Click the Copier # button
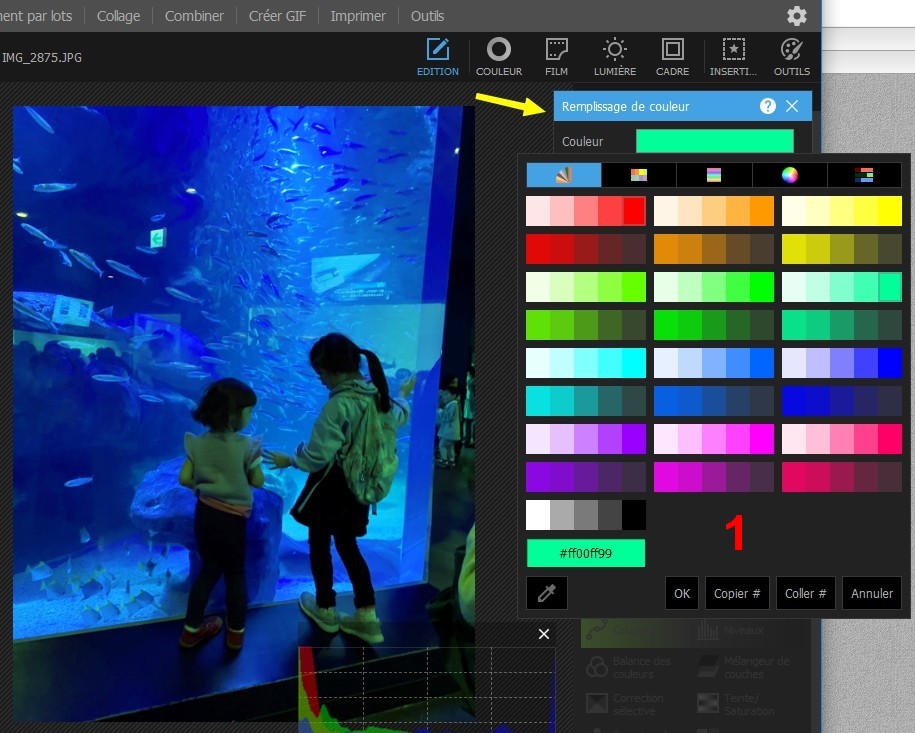 737,593
